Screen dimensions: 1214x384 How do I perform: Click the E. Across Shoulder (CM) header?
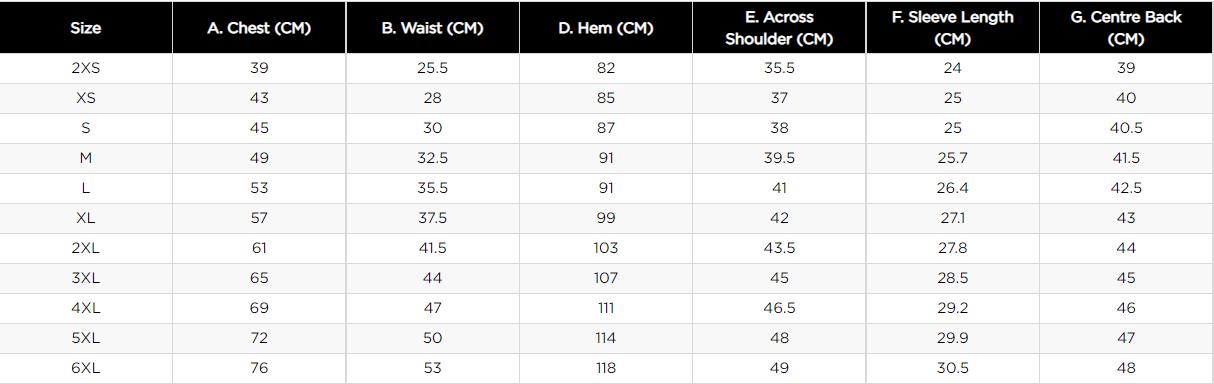click(x=779, y=28)
